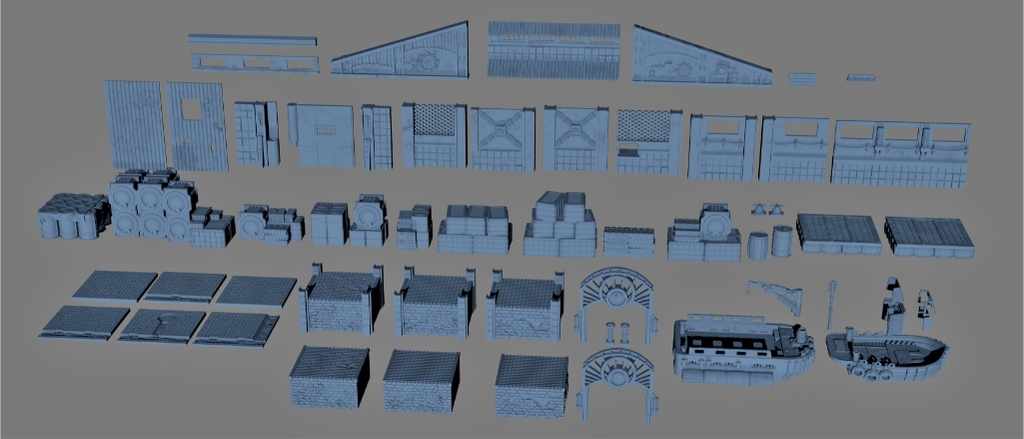
Task: Select the tall stacked crate pile
Action: tap(561, 225)
